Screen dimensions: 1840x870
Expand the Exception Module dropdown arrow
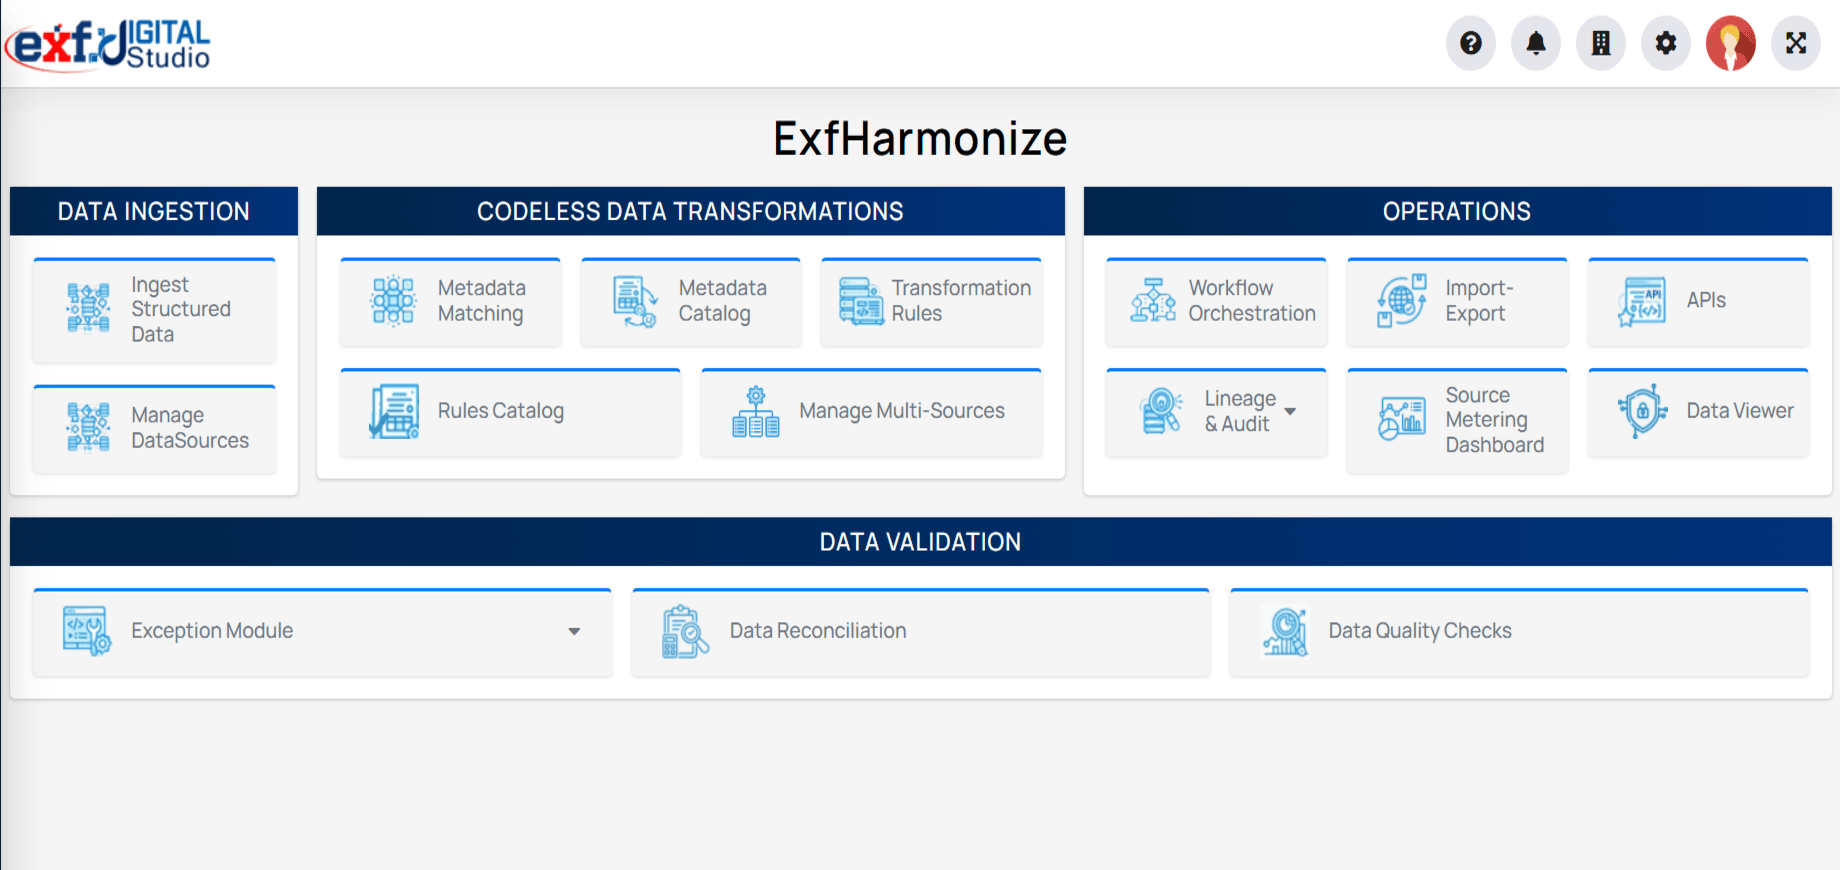[574, 631]
